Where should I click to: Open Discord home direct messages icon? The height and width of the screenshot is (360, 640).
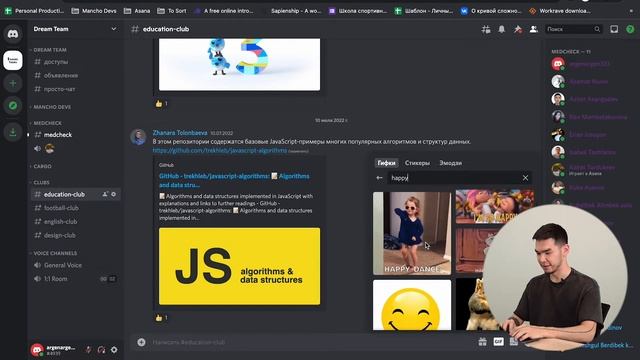(13, 34)
